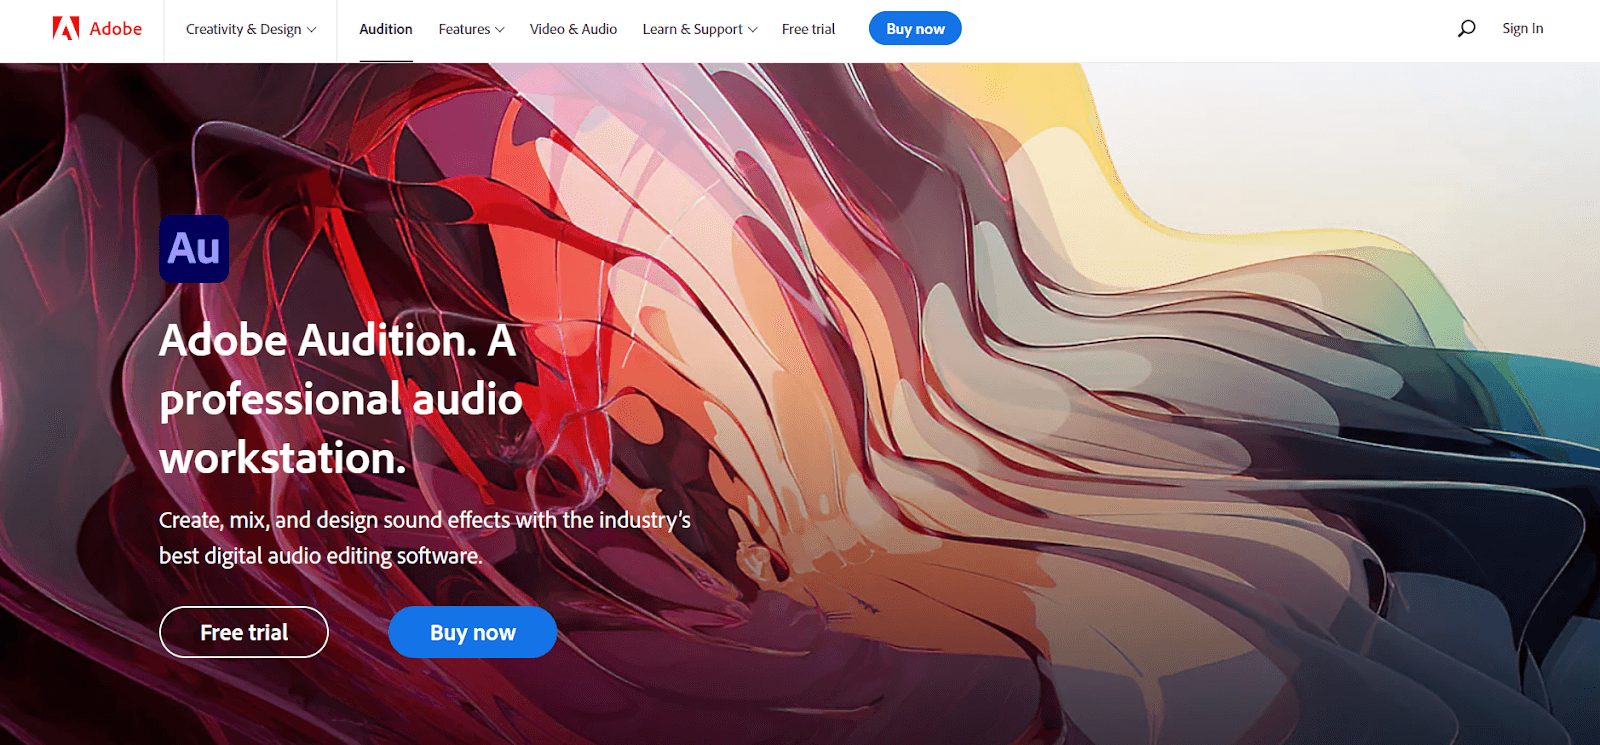The width and height of the screenshot is (1600, 745).
Task: Click the Adobe logo in the header
Action: (x=97, y=29)
